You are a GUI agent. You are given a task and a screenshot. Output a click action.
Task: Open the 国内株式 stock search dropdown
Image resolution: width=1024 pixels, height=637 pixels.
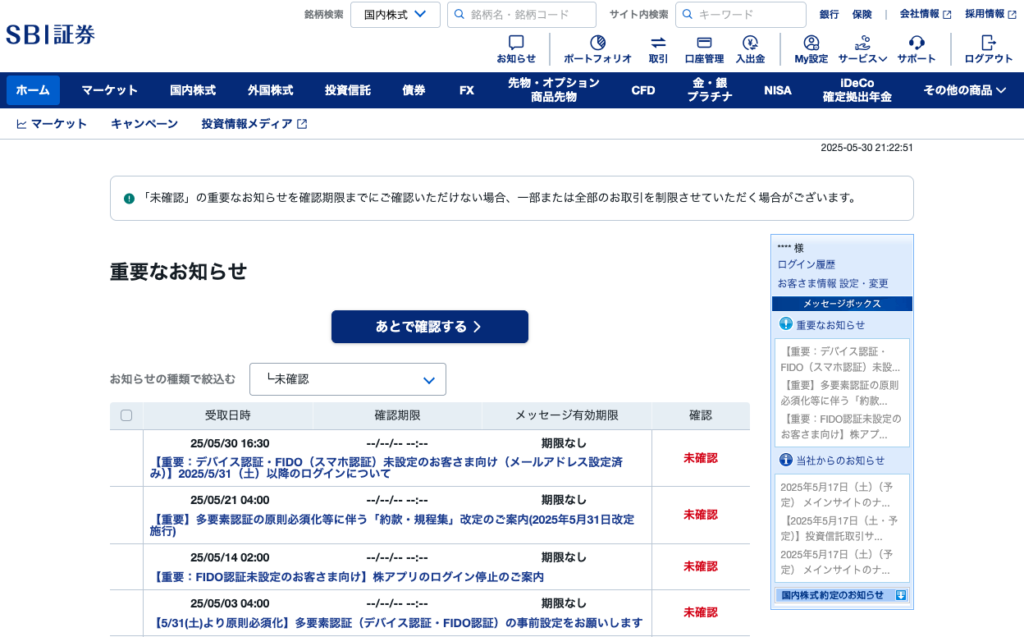[x=395, y=14]
